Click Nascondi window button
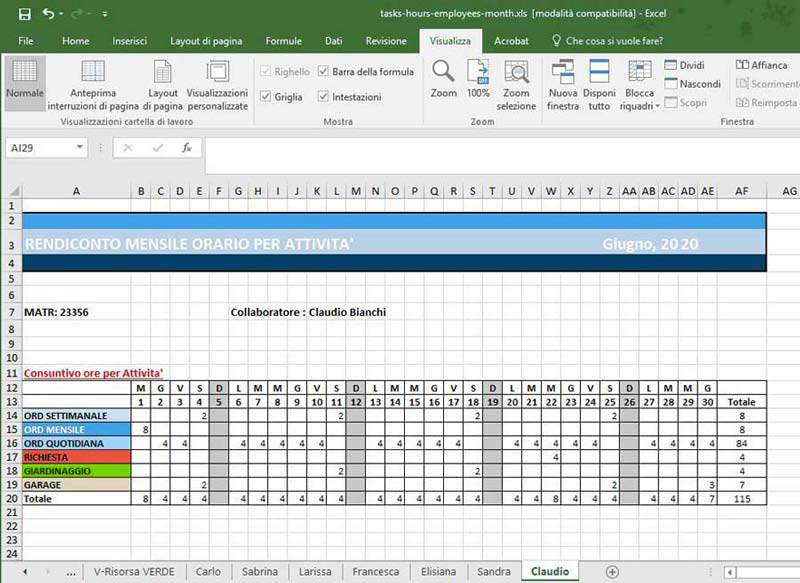The width and height of the screenshot is (800, 583). pyautogui.click(x=692, y=84)
